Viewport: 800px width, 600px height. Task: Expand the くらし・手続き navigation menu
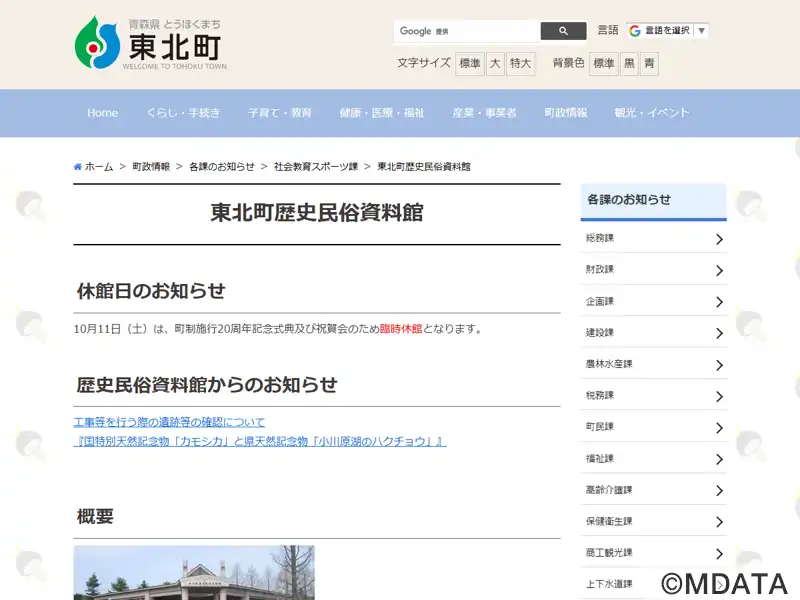point(183,113)
